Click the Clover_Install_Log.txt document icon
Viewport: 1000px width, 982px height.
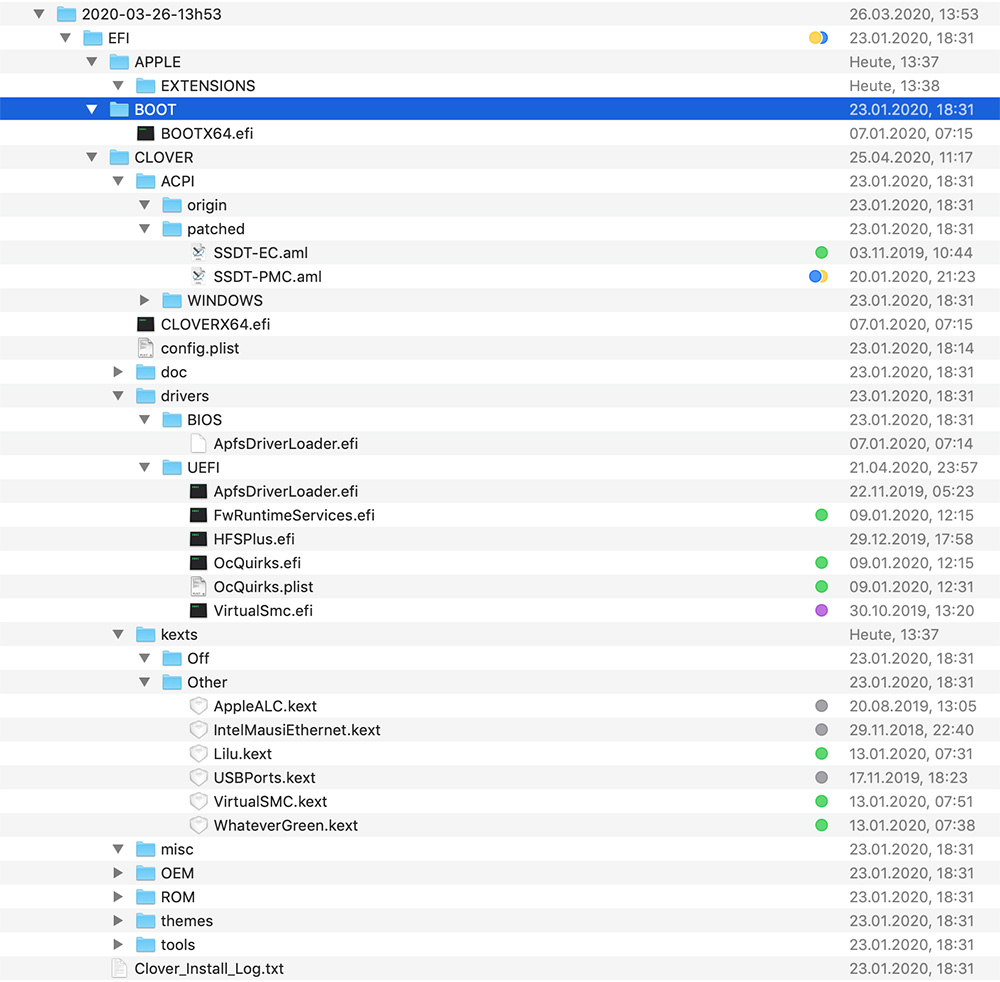[x=119, y=969]
